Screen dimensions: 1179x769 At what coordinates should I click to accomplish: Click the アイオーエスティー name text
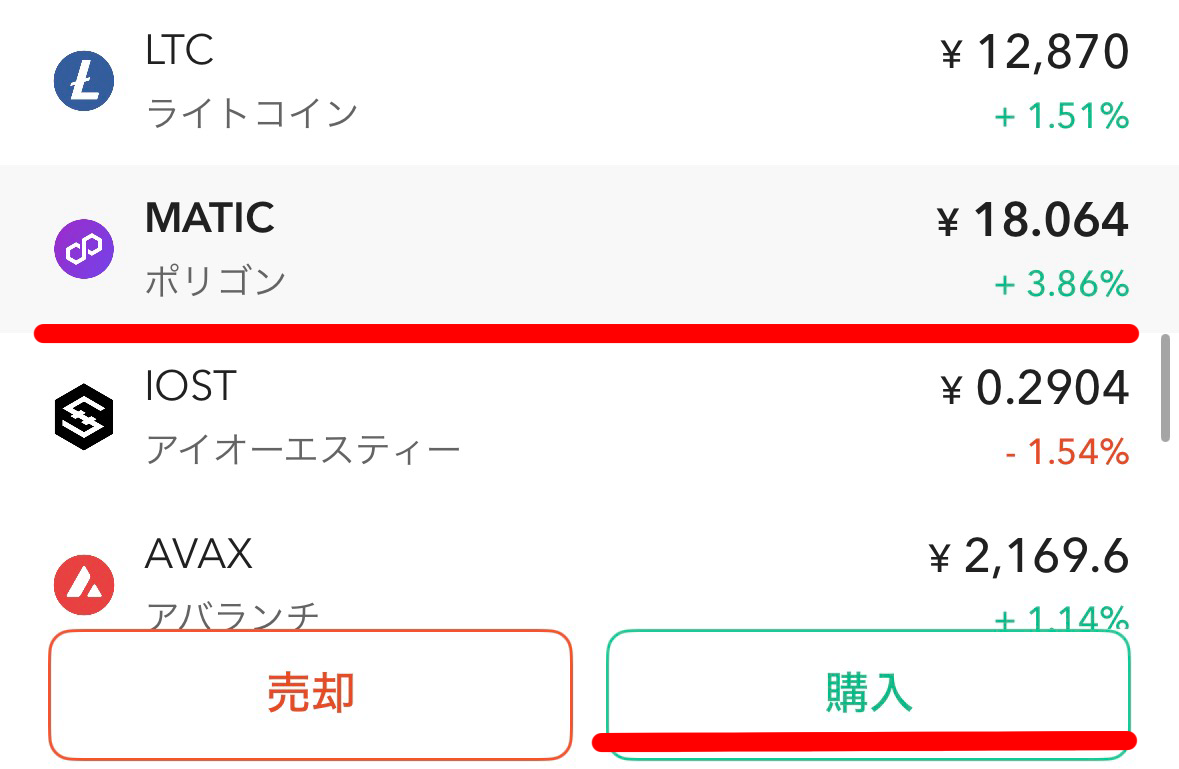click(x=303, y=450)
